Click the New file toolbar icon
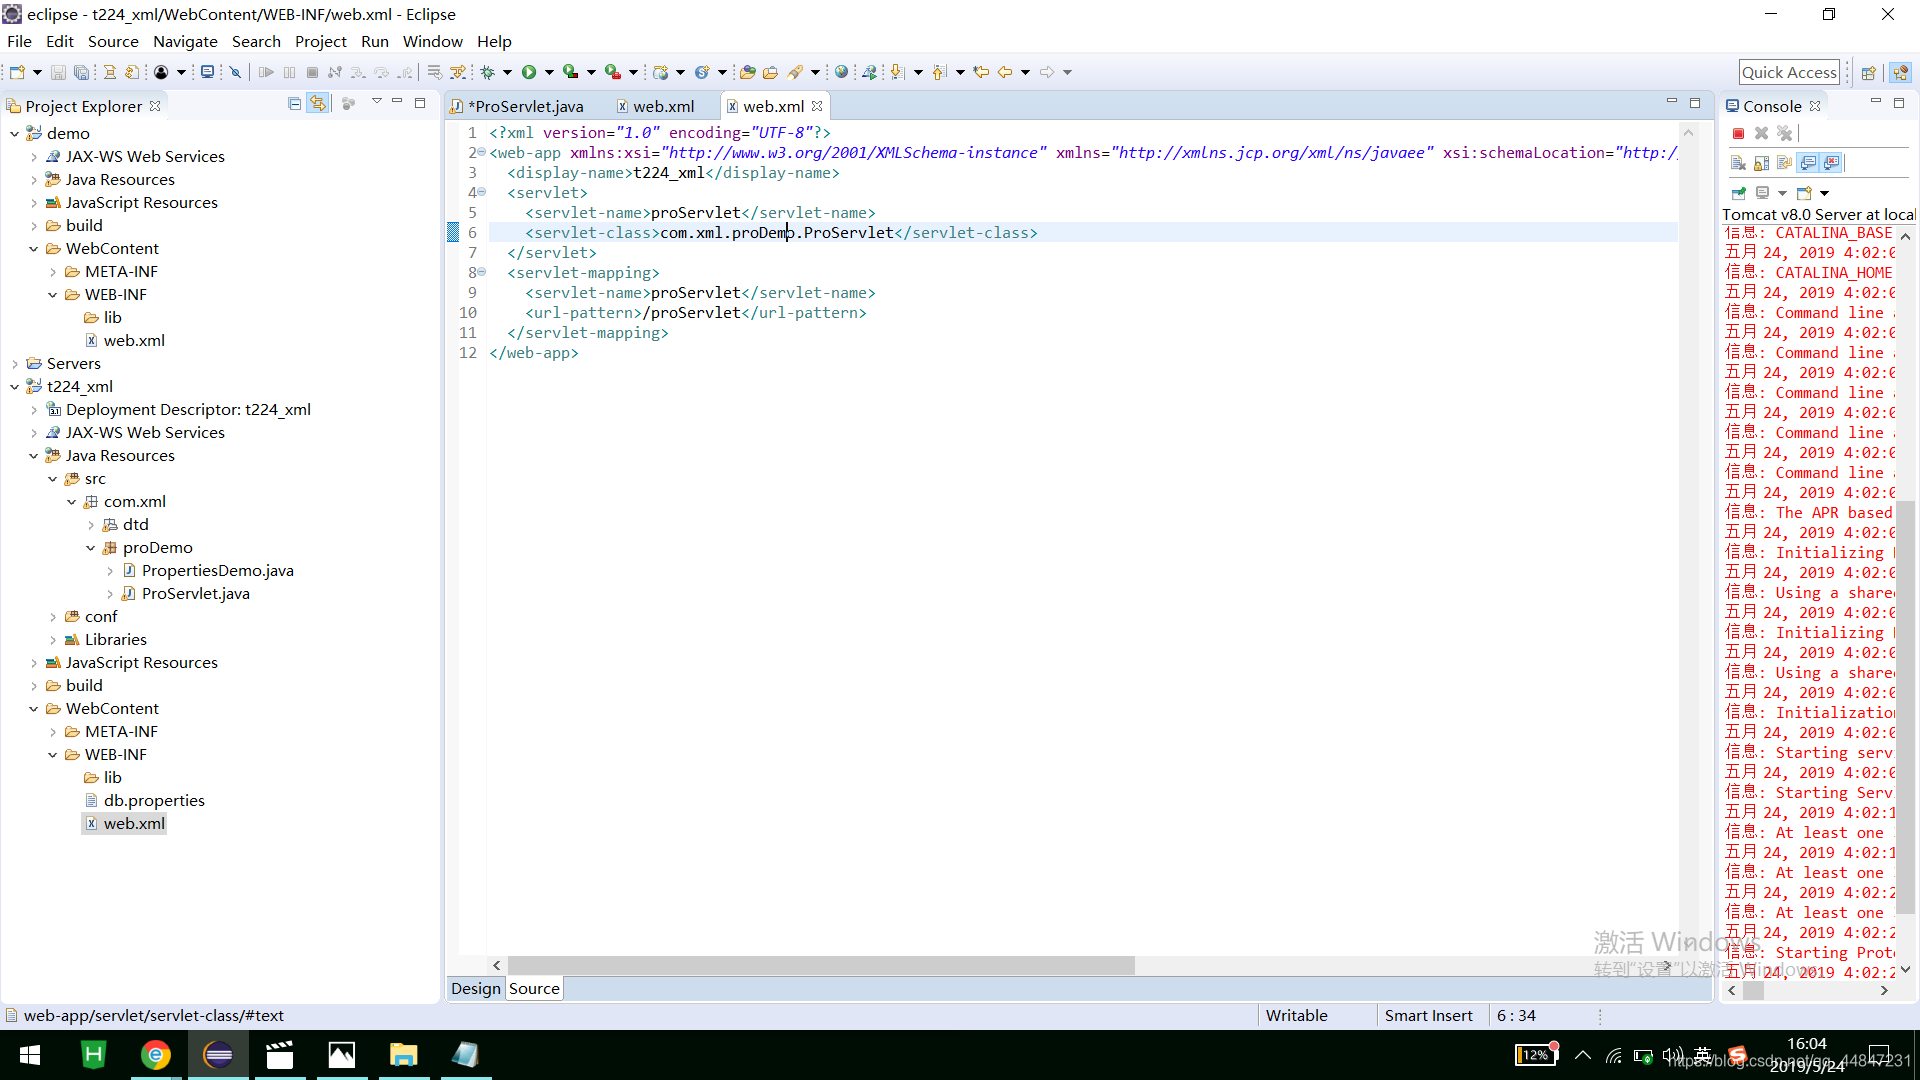Screen dimensions: 1920x1080 click(17, 72)
